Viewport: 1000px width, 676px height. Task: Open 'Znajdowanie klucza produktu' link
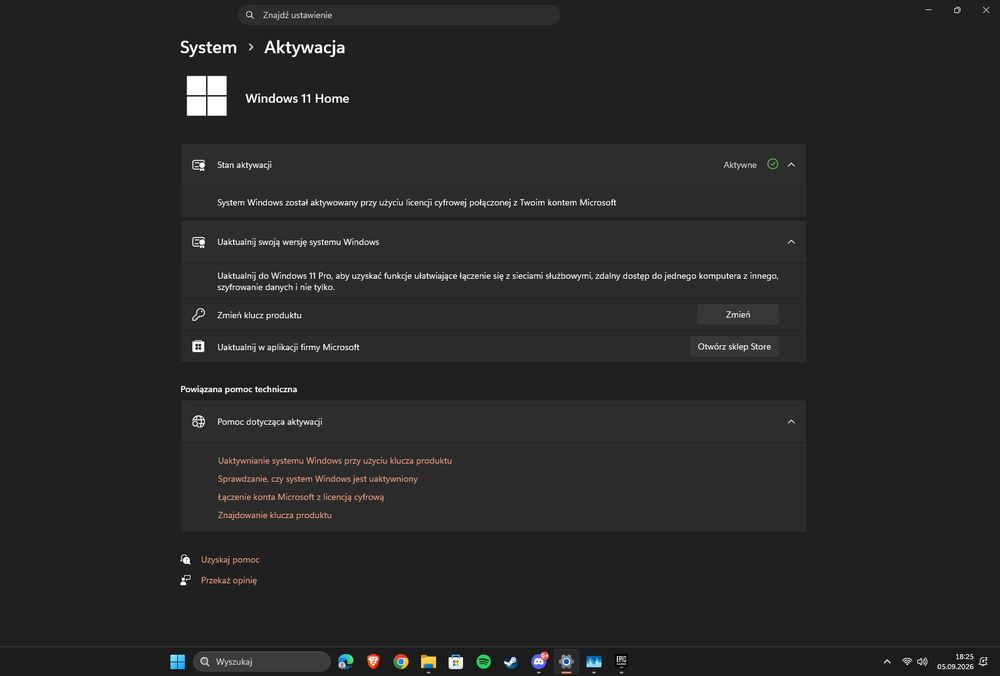[x=275, y=515]
